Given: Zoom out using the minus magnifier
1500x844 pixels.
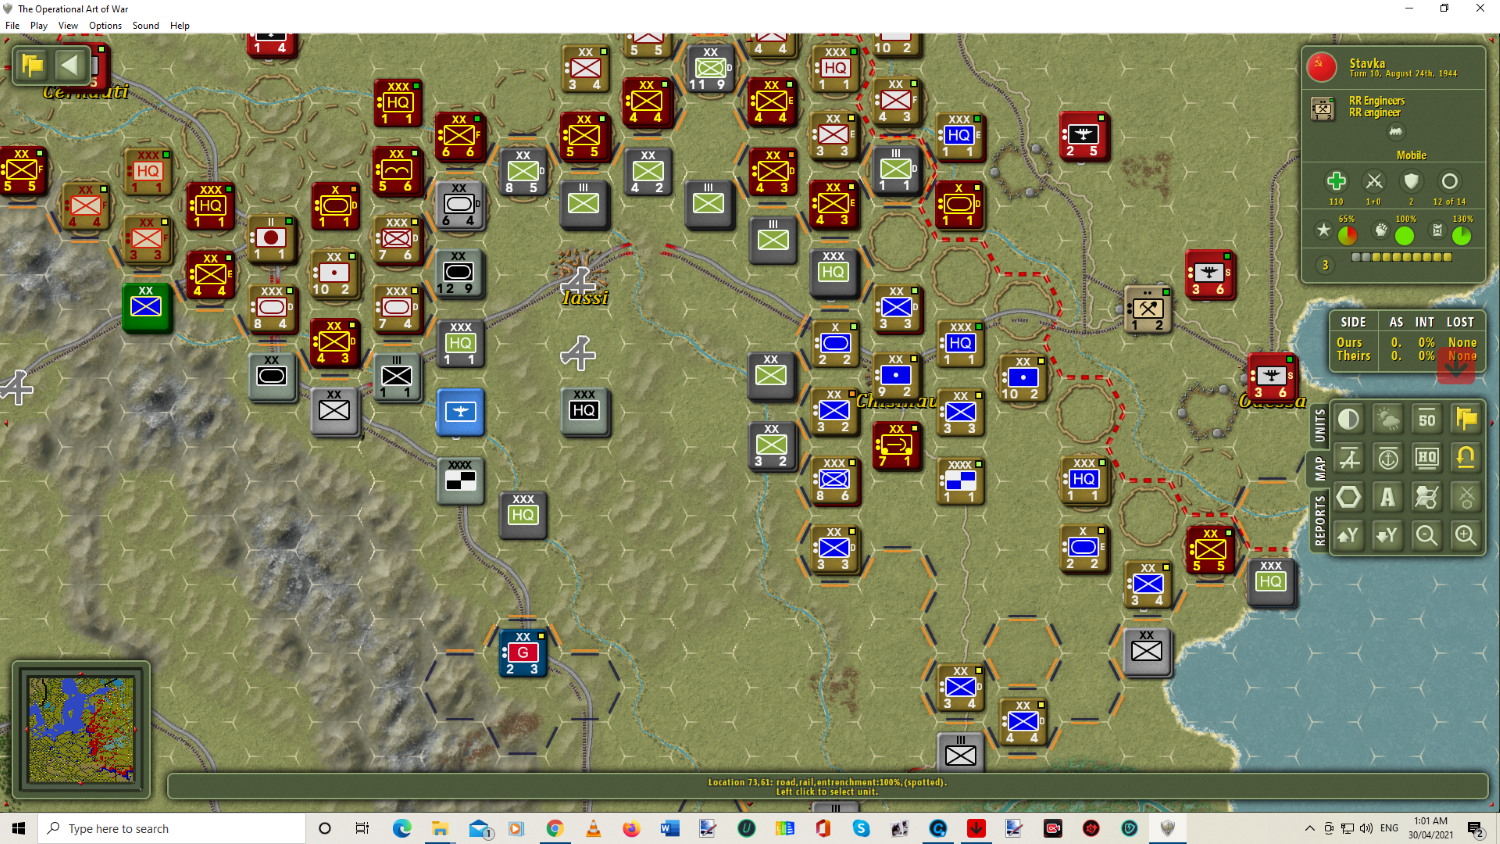Looking at the screenshot, I should (x=1427, y=536).
